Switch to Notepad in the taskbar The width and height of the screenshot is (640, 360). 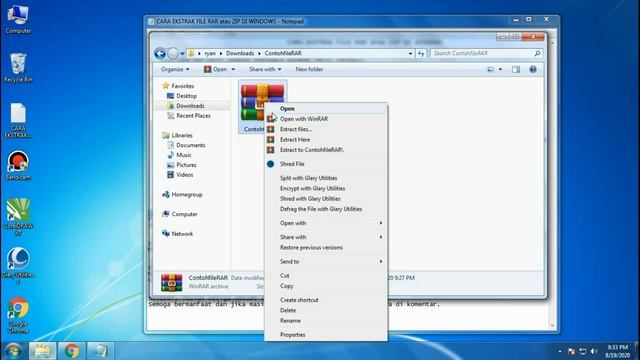point(100,351)
